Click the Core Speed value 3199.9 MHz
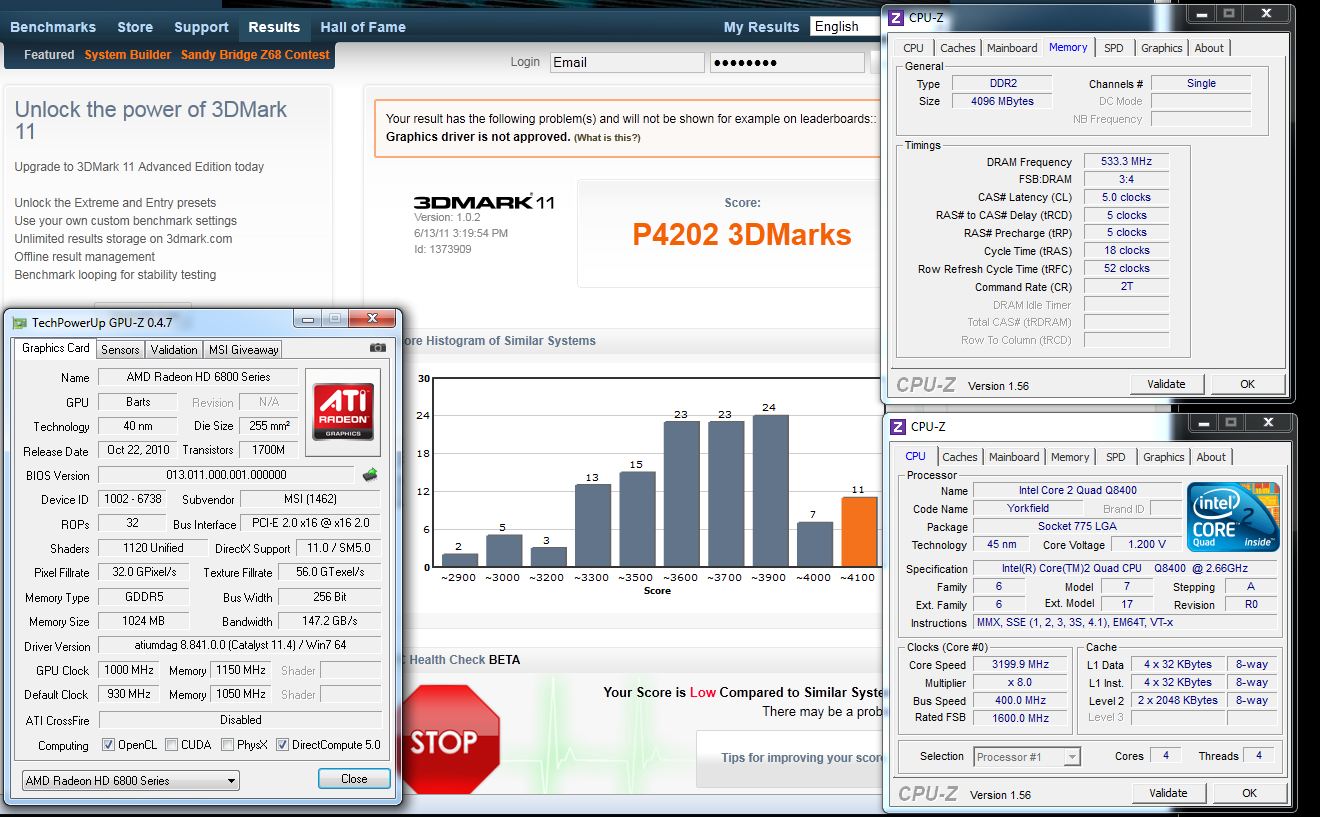Viewport: 1320px width, 817px height. (1021, 665)
